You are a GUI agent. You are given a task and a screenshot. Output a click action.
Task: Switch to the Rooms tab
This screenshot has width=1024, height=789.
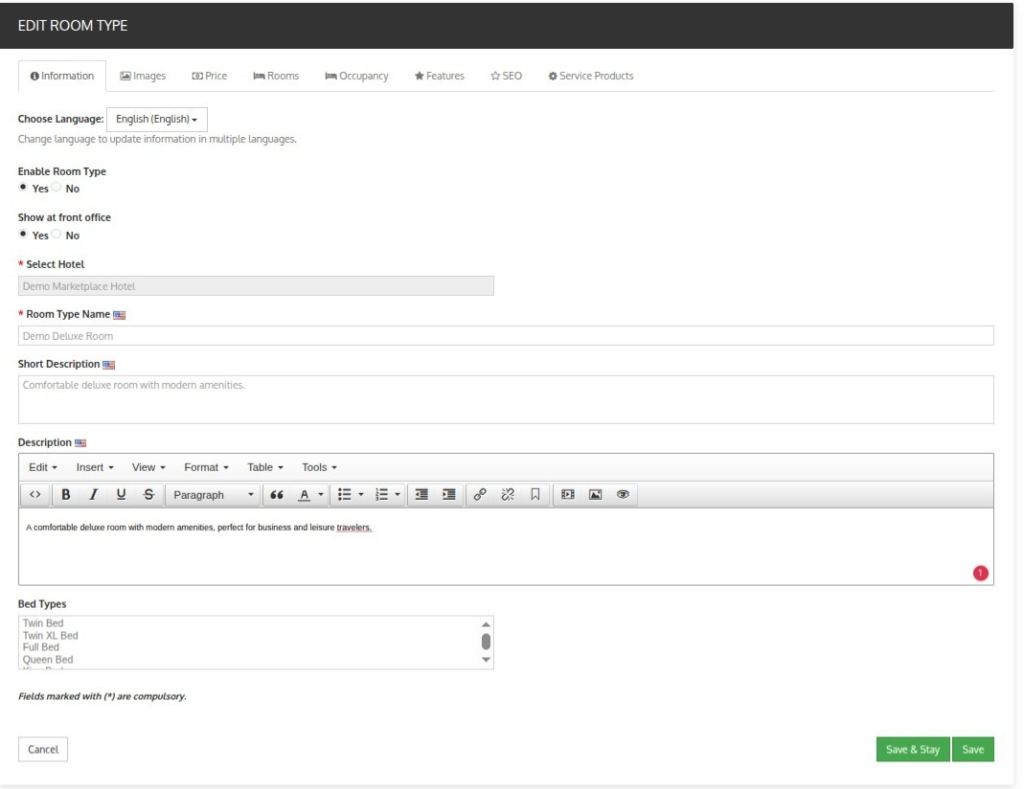coord(276,76)
